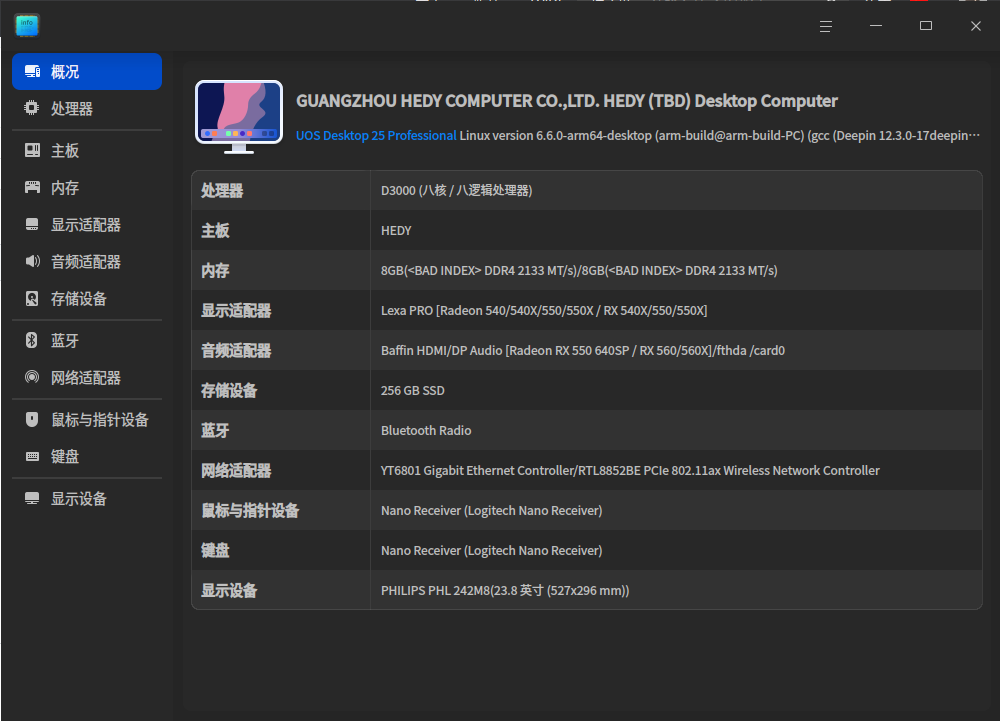Go to the 主板 section
The image size is (1000, 721).
(87, 150)
